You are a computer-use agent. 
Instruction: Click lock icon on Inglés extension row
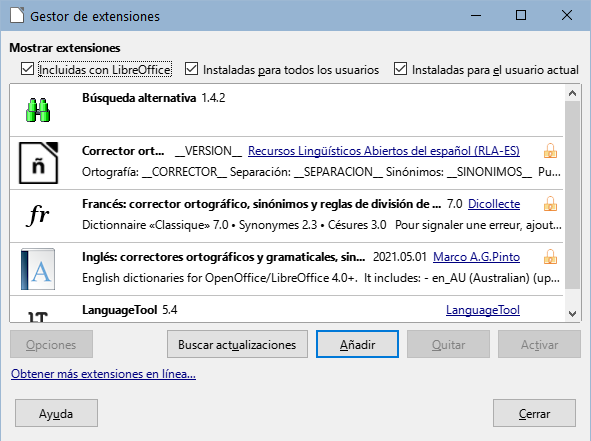(550, 257)
